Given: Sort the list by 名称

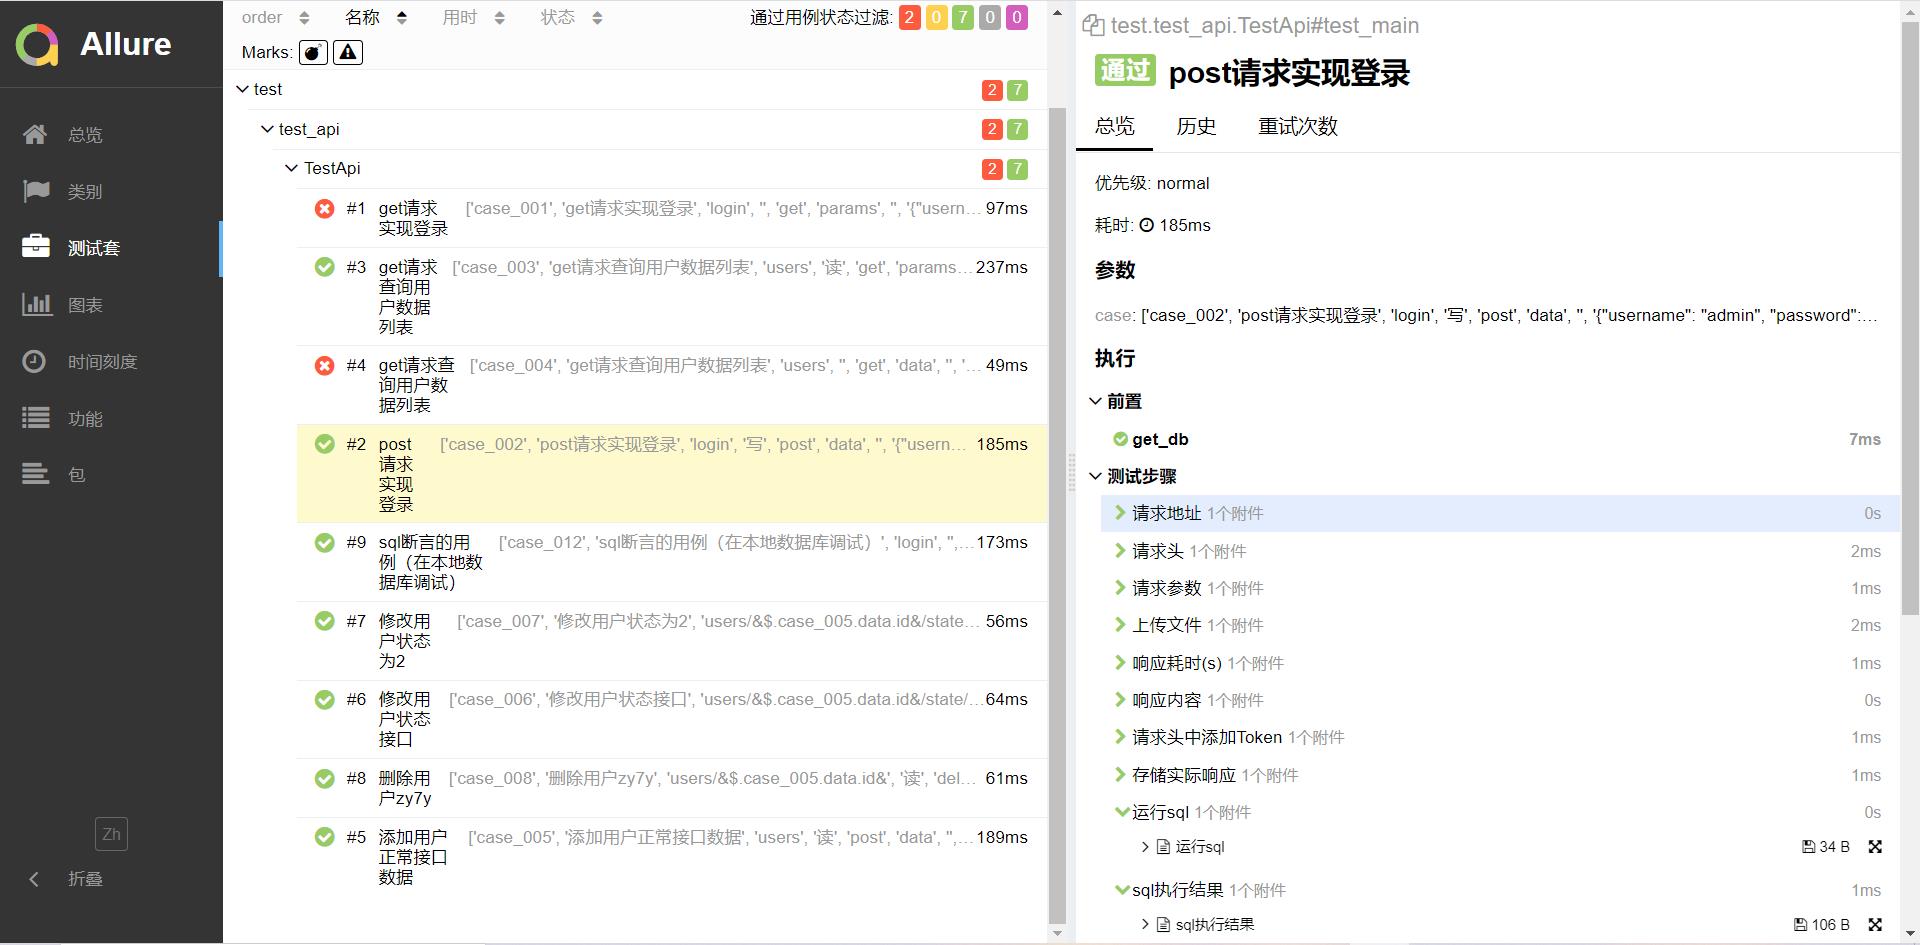Looking at the screenshot, I should point(376,17).
